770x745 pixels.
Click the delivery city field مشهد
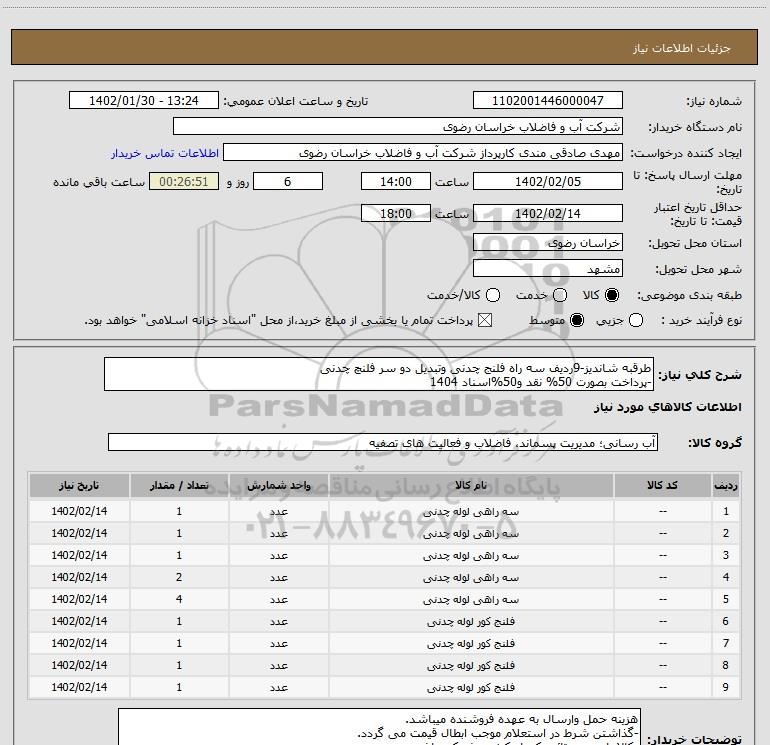[548, 268]
